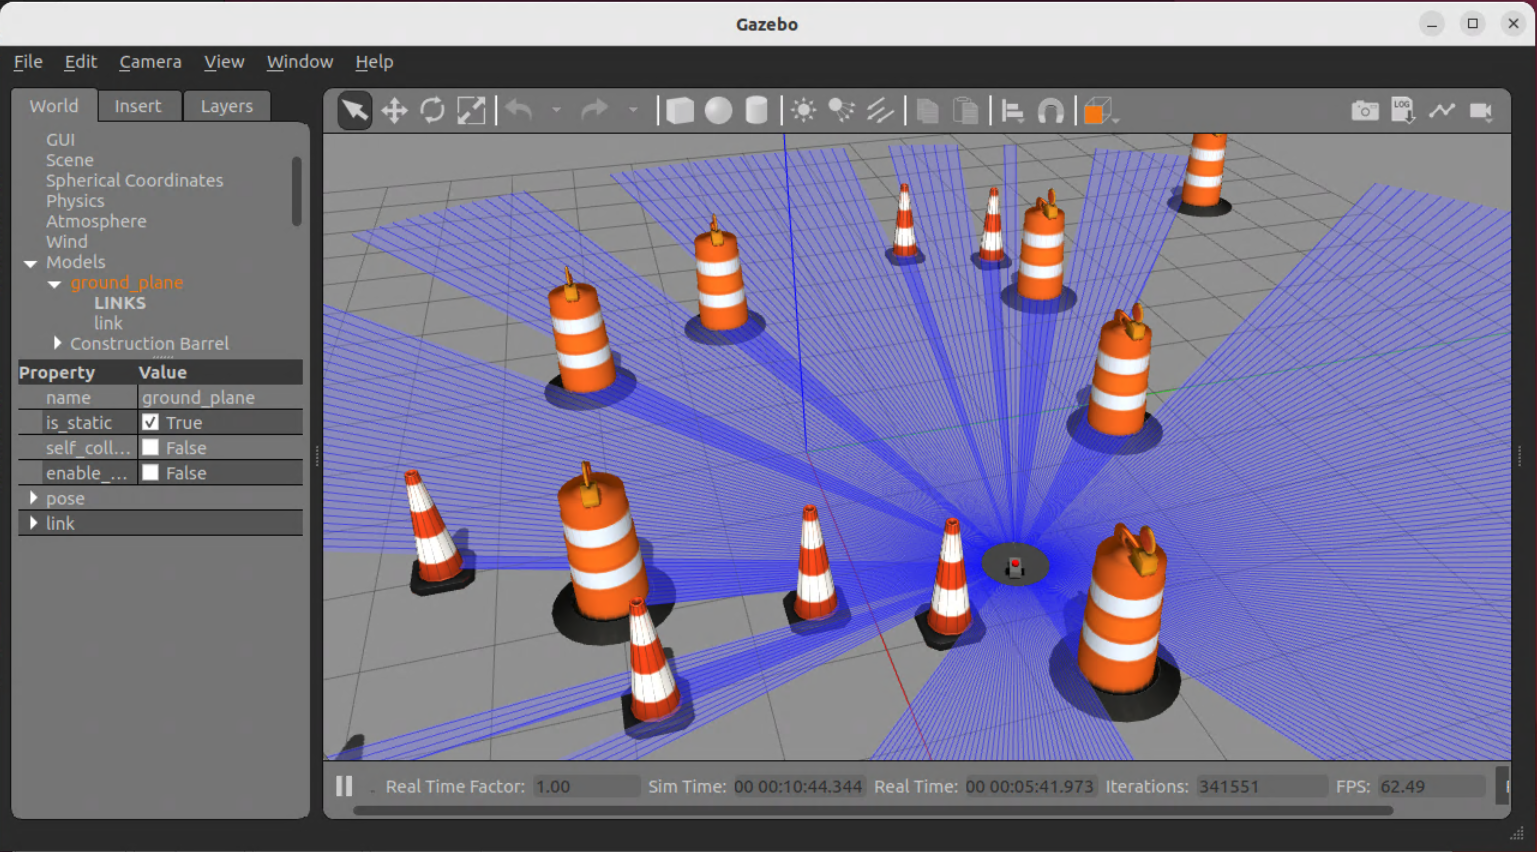Insert a cylinder shape from the toolbar
This screenshot has width=1537, height=852.
coord(757,110)
